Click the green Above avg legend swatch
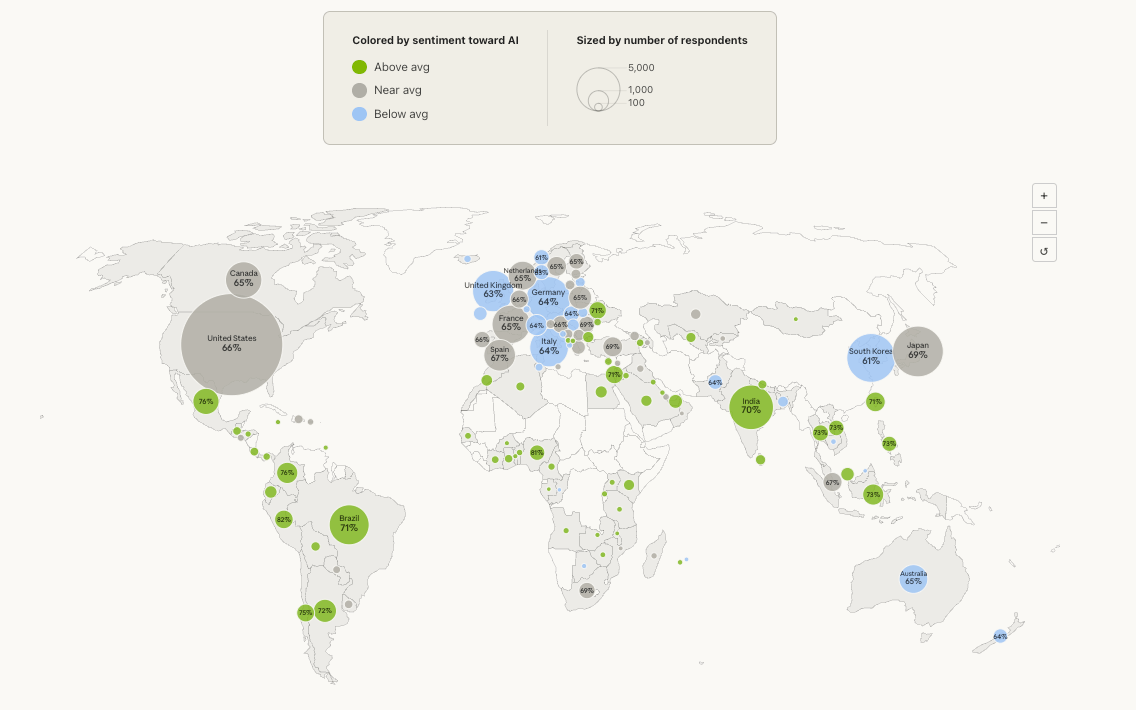The image size is (1136, 710). point(359,67)
